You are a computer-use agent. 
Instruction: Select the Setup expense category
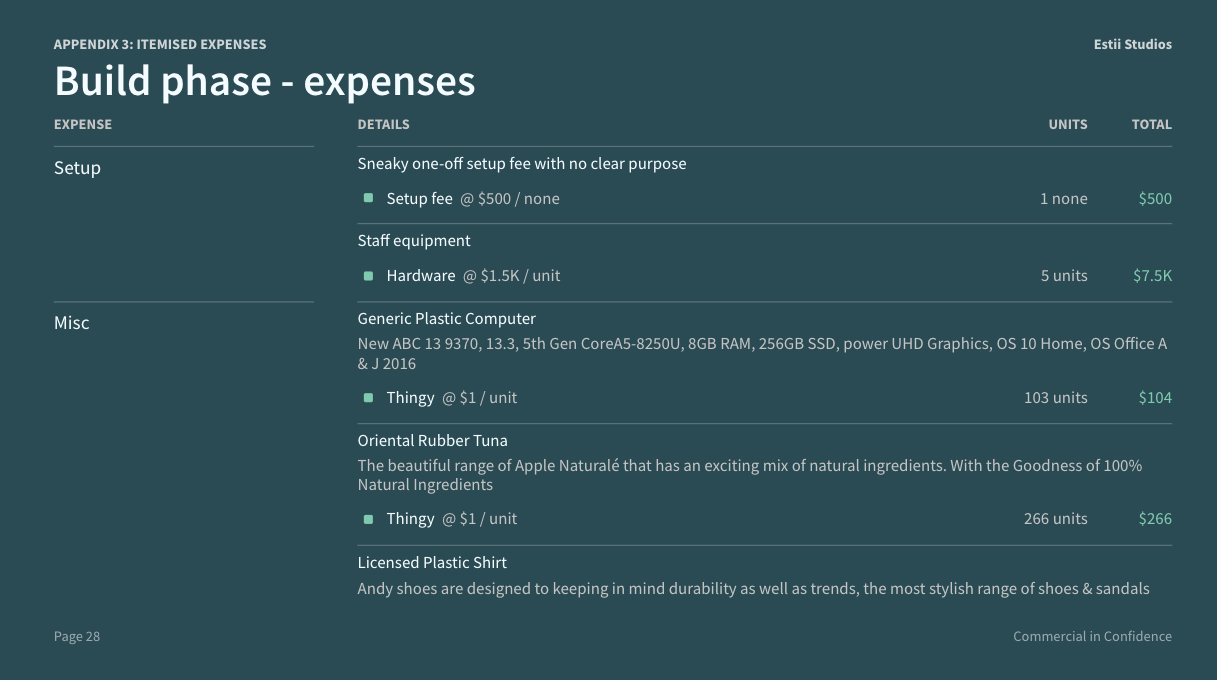click(x=77, y=168)
